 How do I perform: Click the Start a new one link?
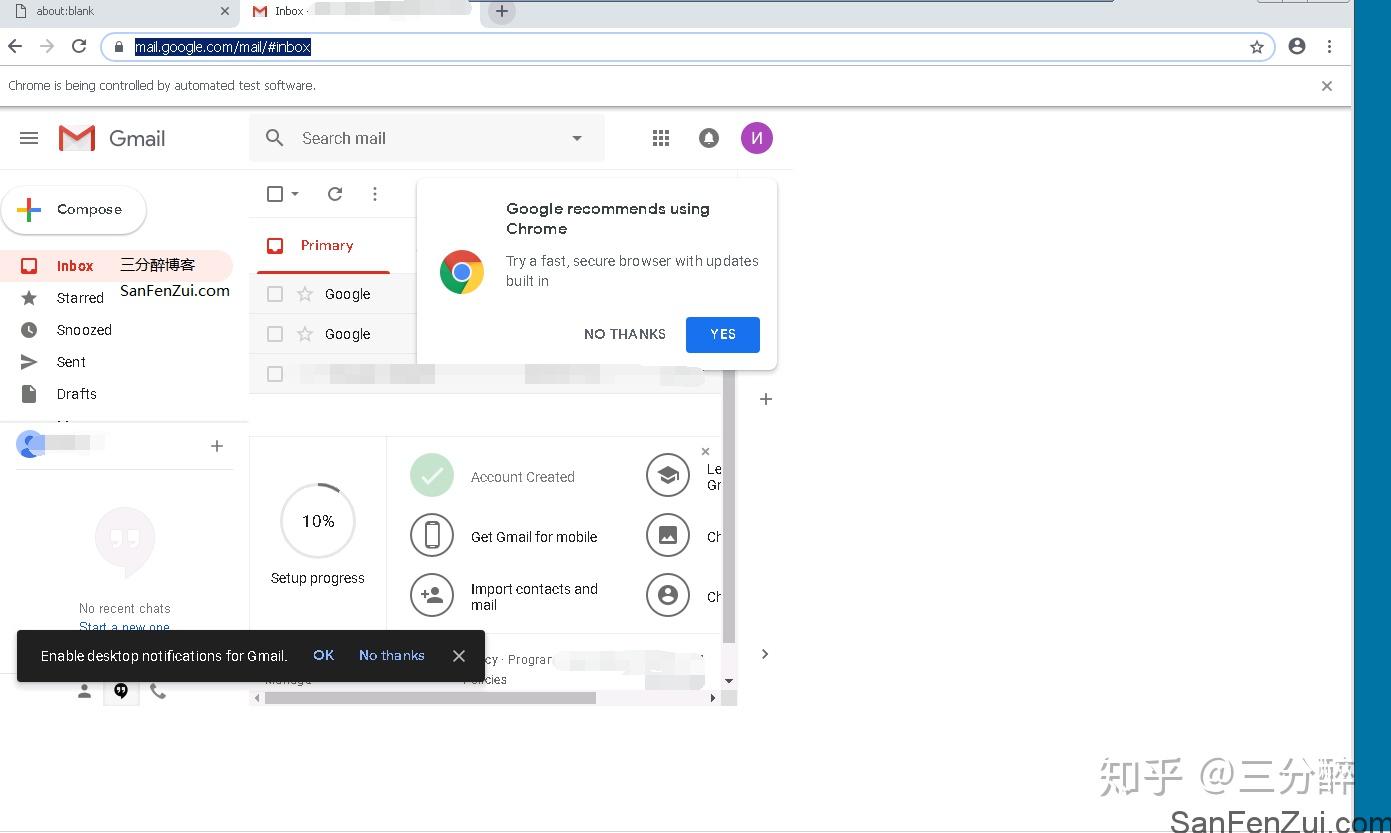click(x=125, y=628)
